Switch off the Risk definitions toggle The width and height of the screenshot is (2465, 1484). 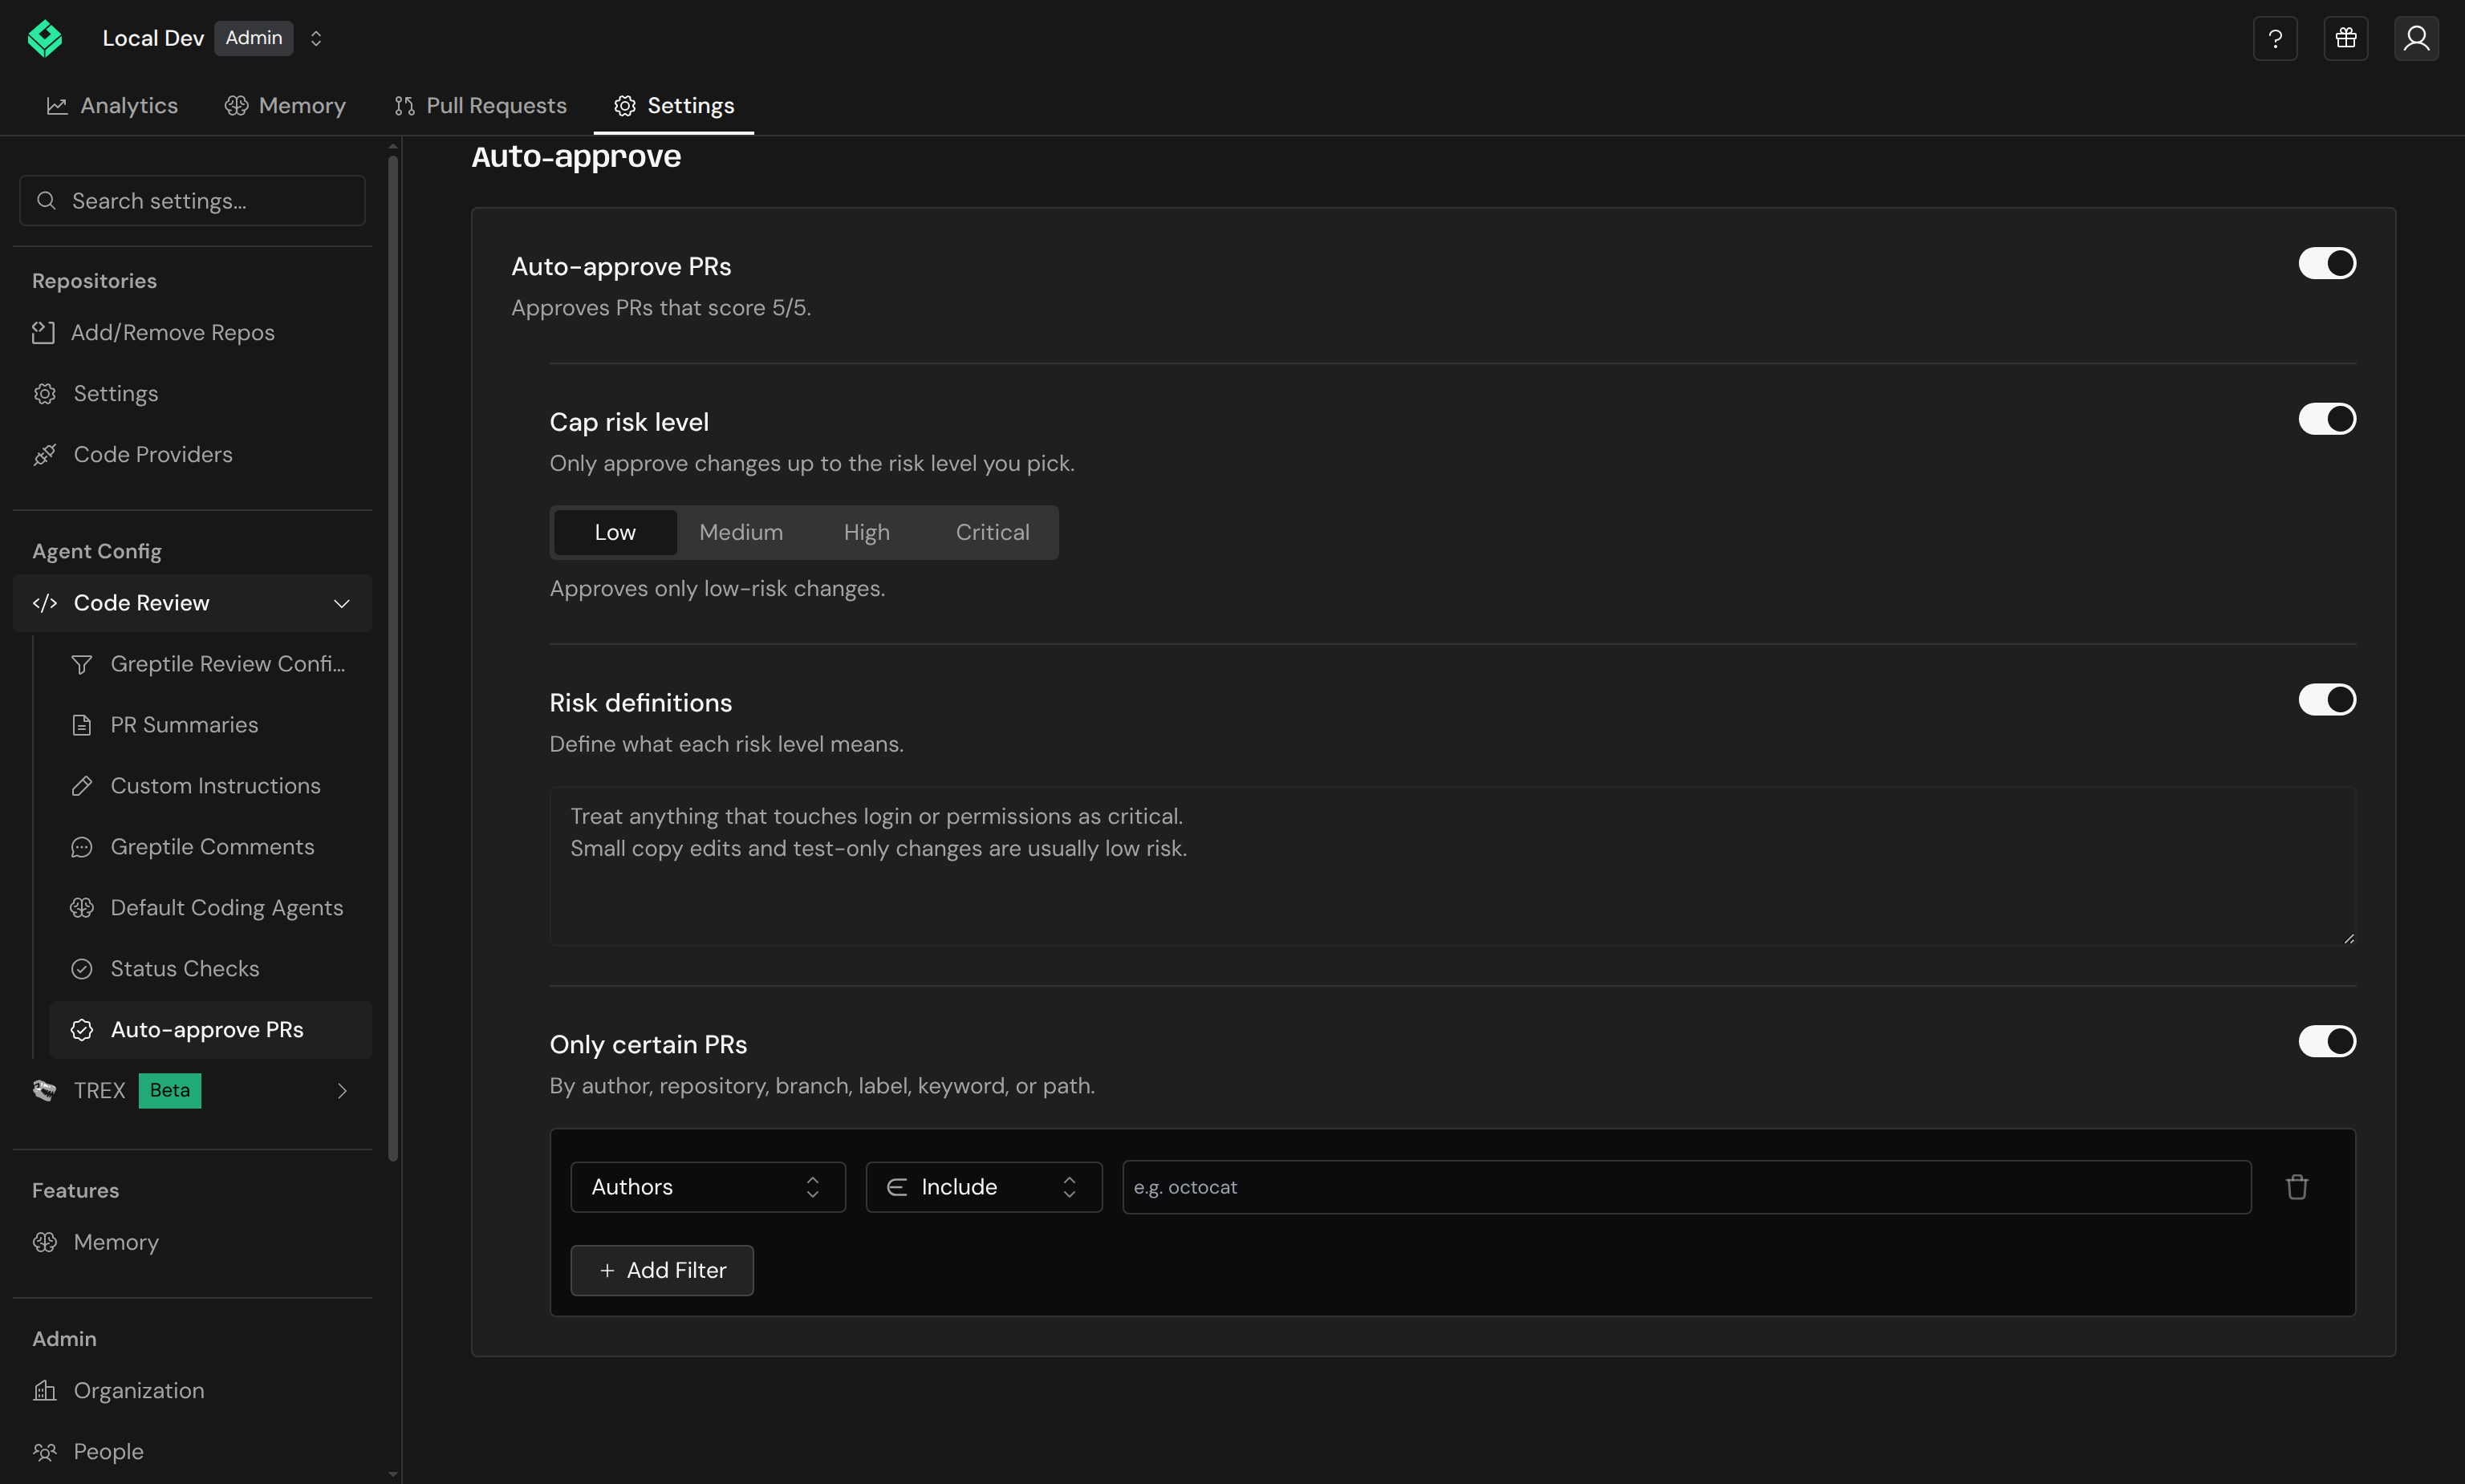click(x=2327, y=700)
